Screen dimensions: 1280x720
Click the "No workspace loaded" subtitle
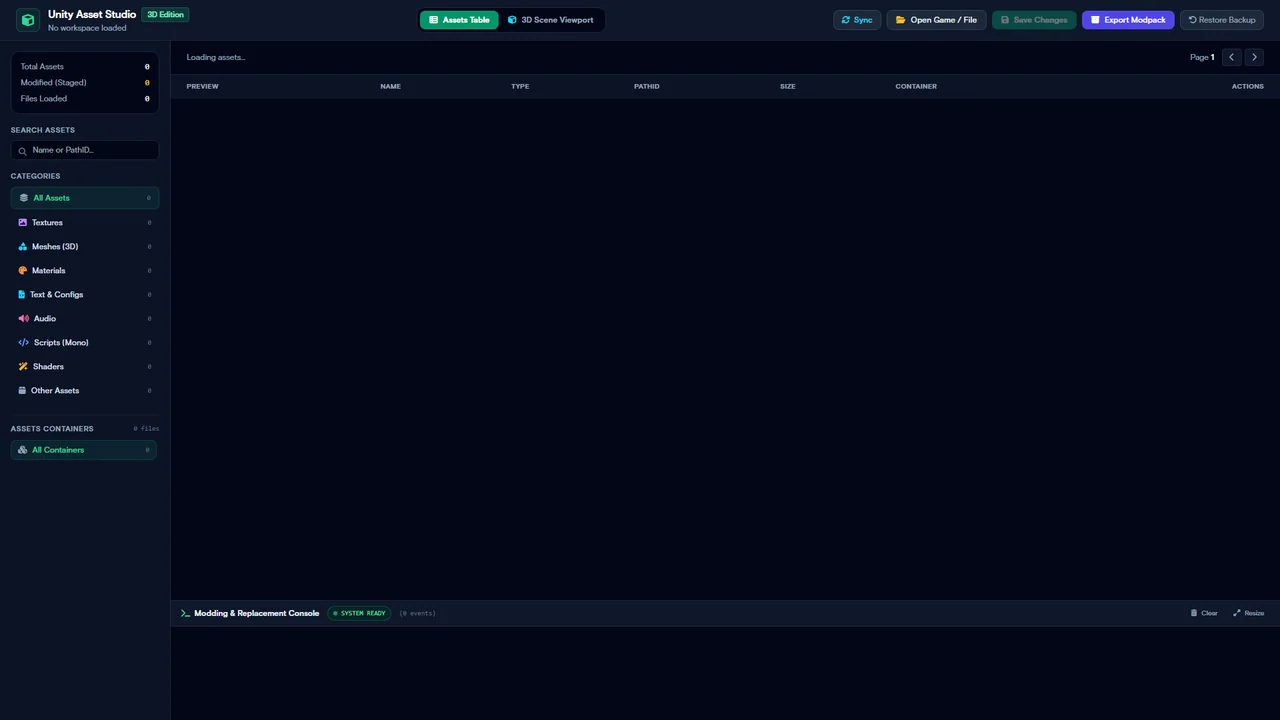87,28
